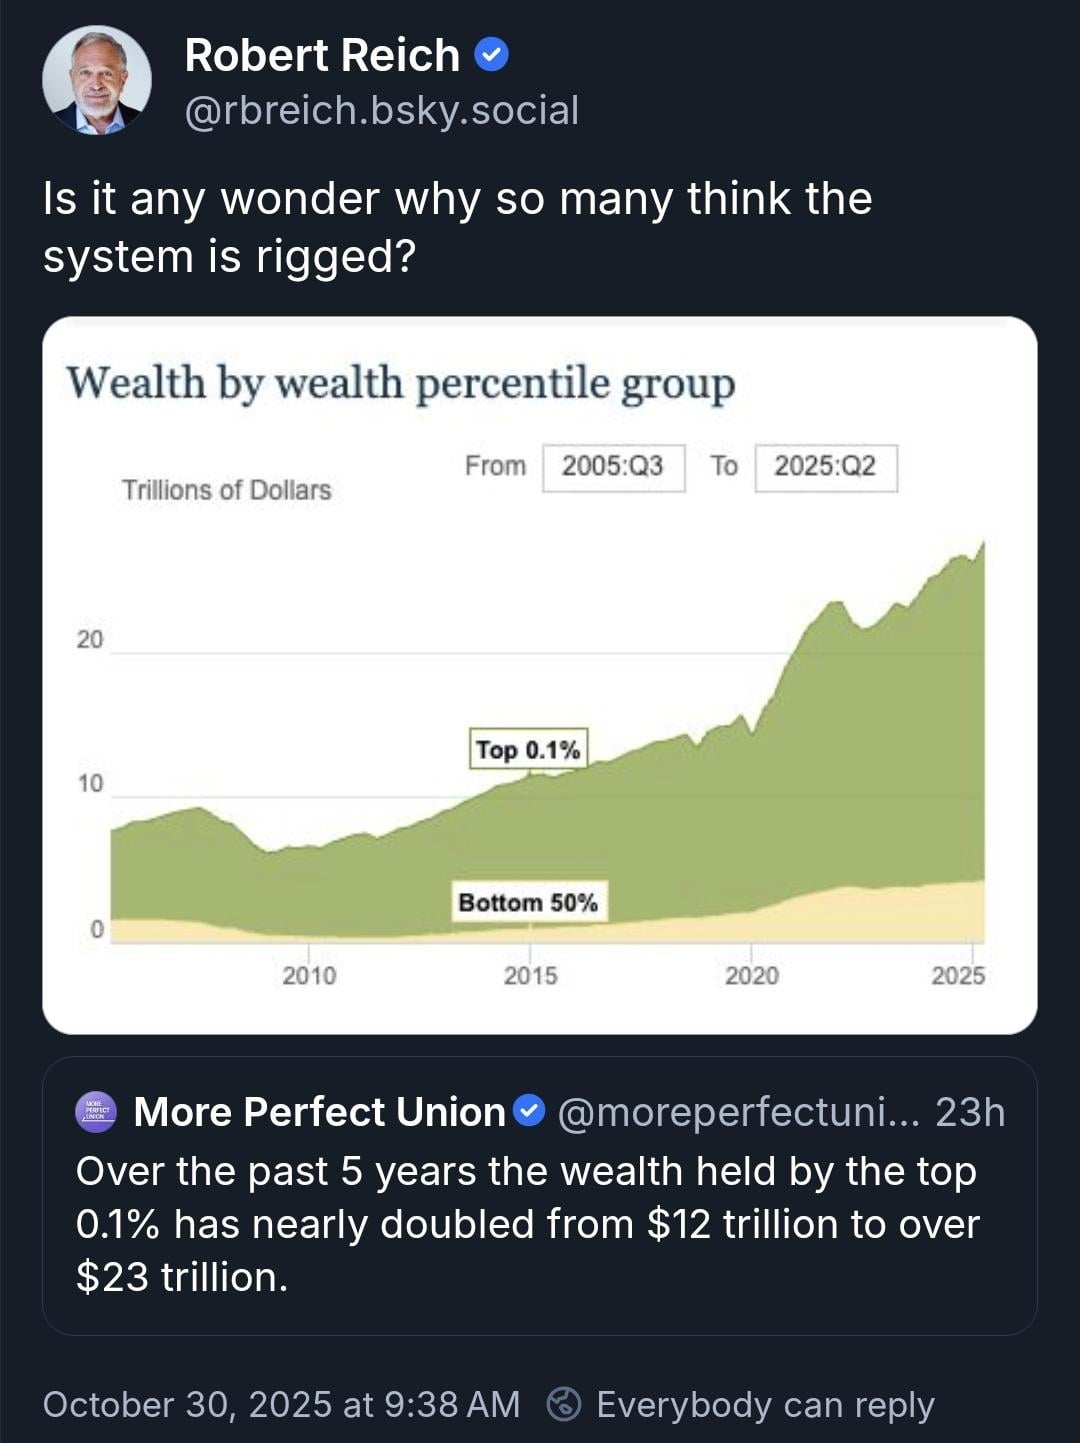Open the quoted post about top 0.1% wealth
Image resolution: width=1080 pixels, height=1443 pixels.
coord(528,1224)
